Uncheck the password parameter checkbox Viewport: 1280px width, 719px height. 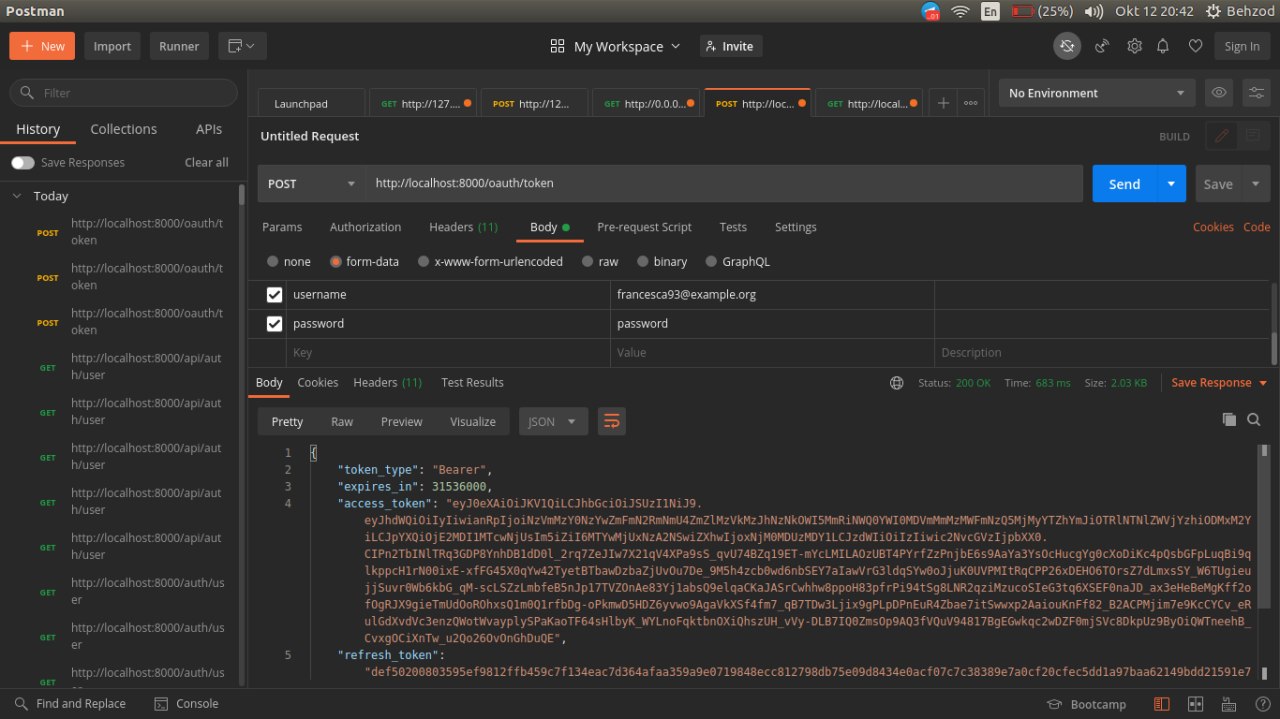click(274, 324)
